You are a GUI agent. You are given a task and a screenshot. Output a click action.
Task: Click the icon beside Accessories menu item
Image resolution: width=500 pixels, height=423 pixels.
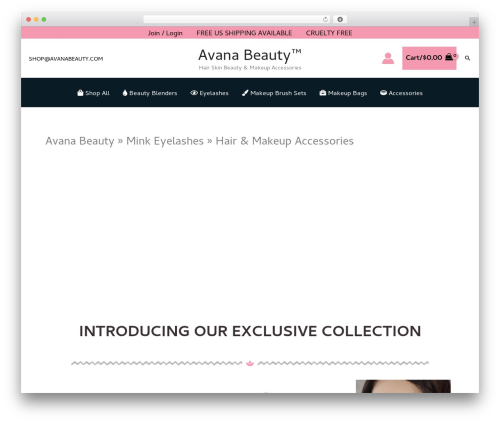coord(383,93)
